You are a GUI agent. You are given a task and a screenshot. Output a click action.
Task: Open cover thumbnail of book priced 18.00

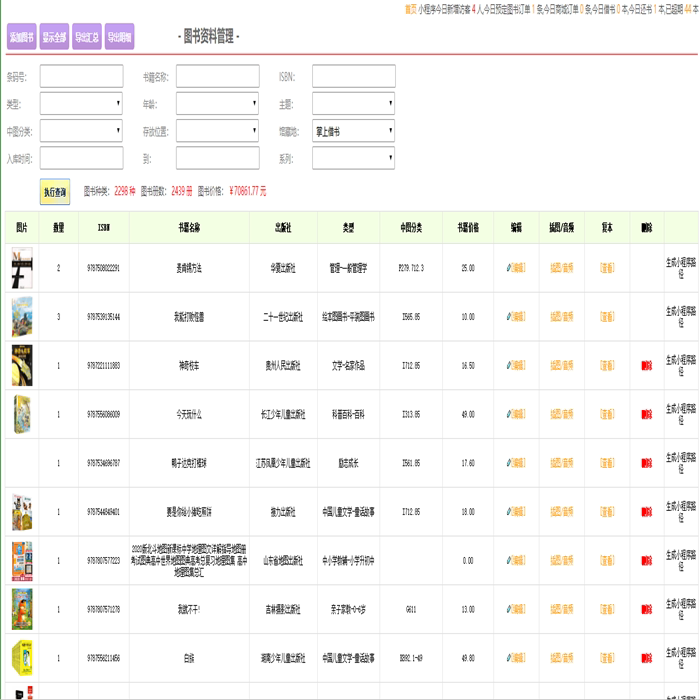[22, 512]
